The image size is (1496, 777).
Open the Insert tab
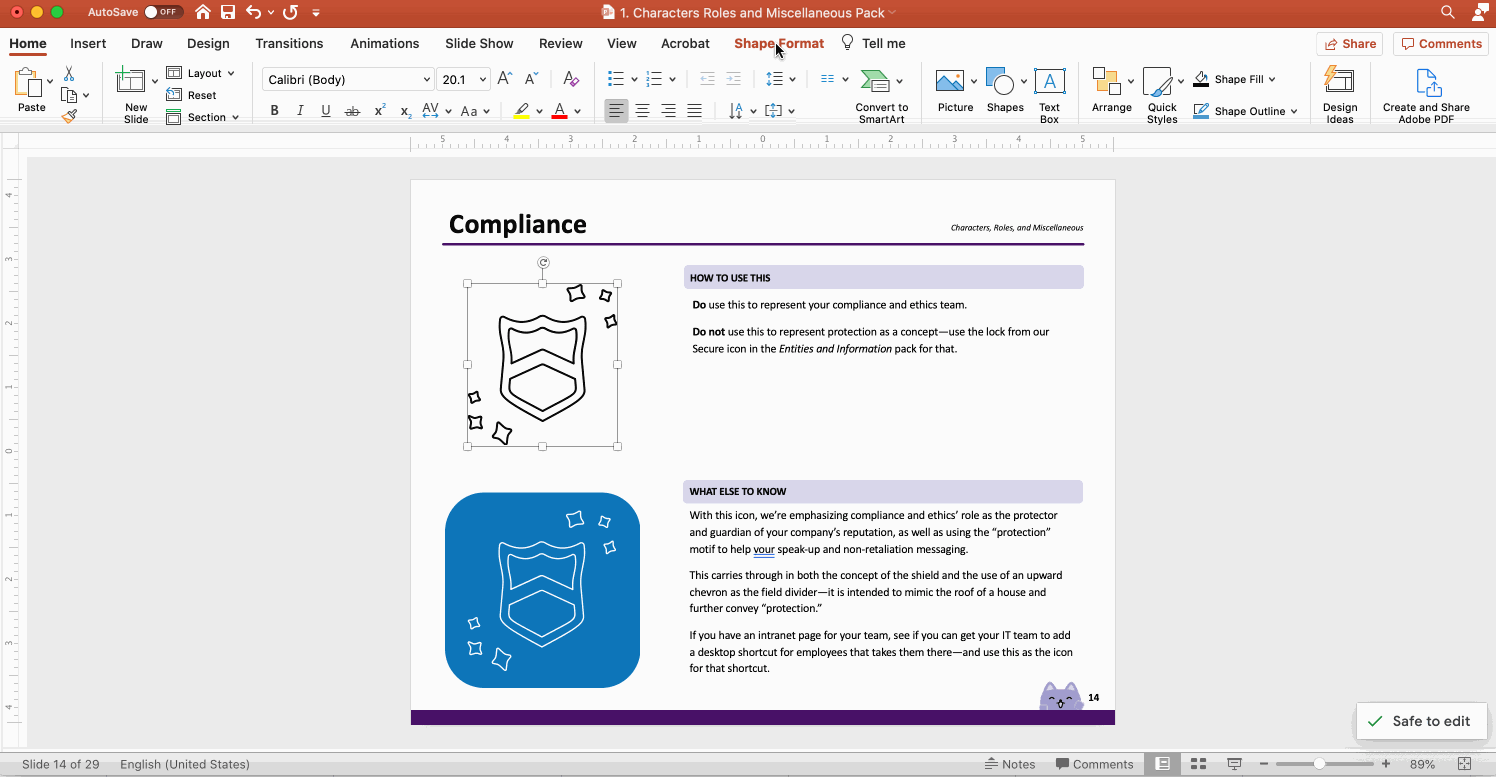[88, 43]
